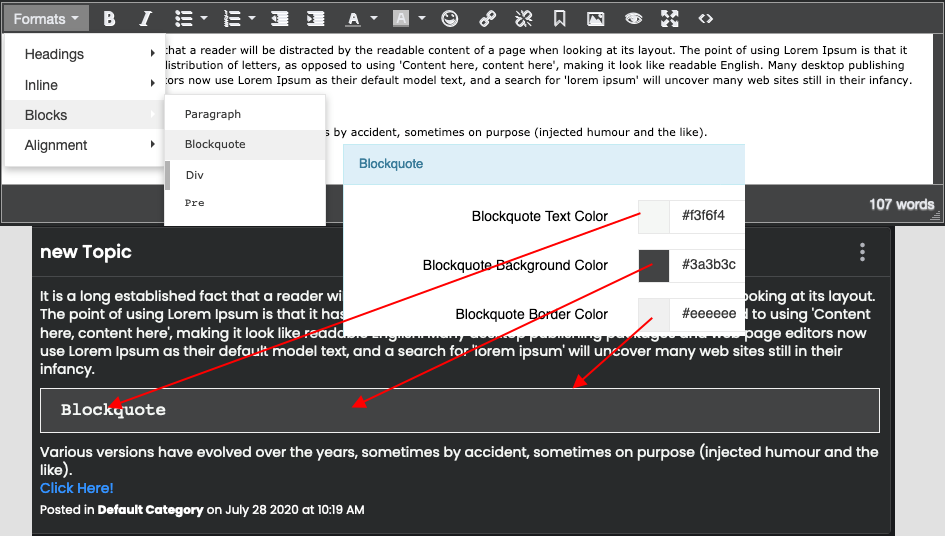
Task: Click the Blockquote Background Color swatch
Action: tap(654, 266)
